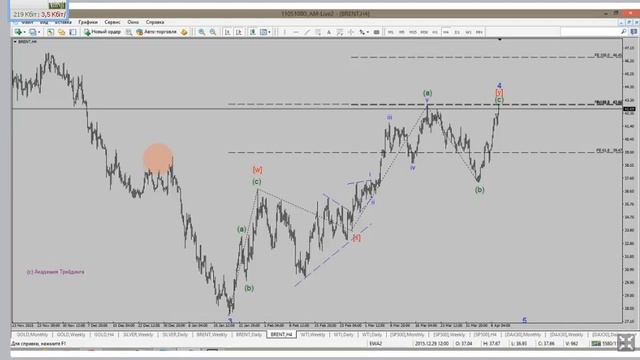
Task: Switch to the WTI,Weekly chart tab
Action: coord(313,335)
